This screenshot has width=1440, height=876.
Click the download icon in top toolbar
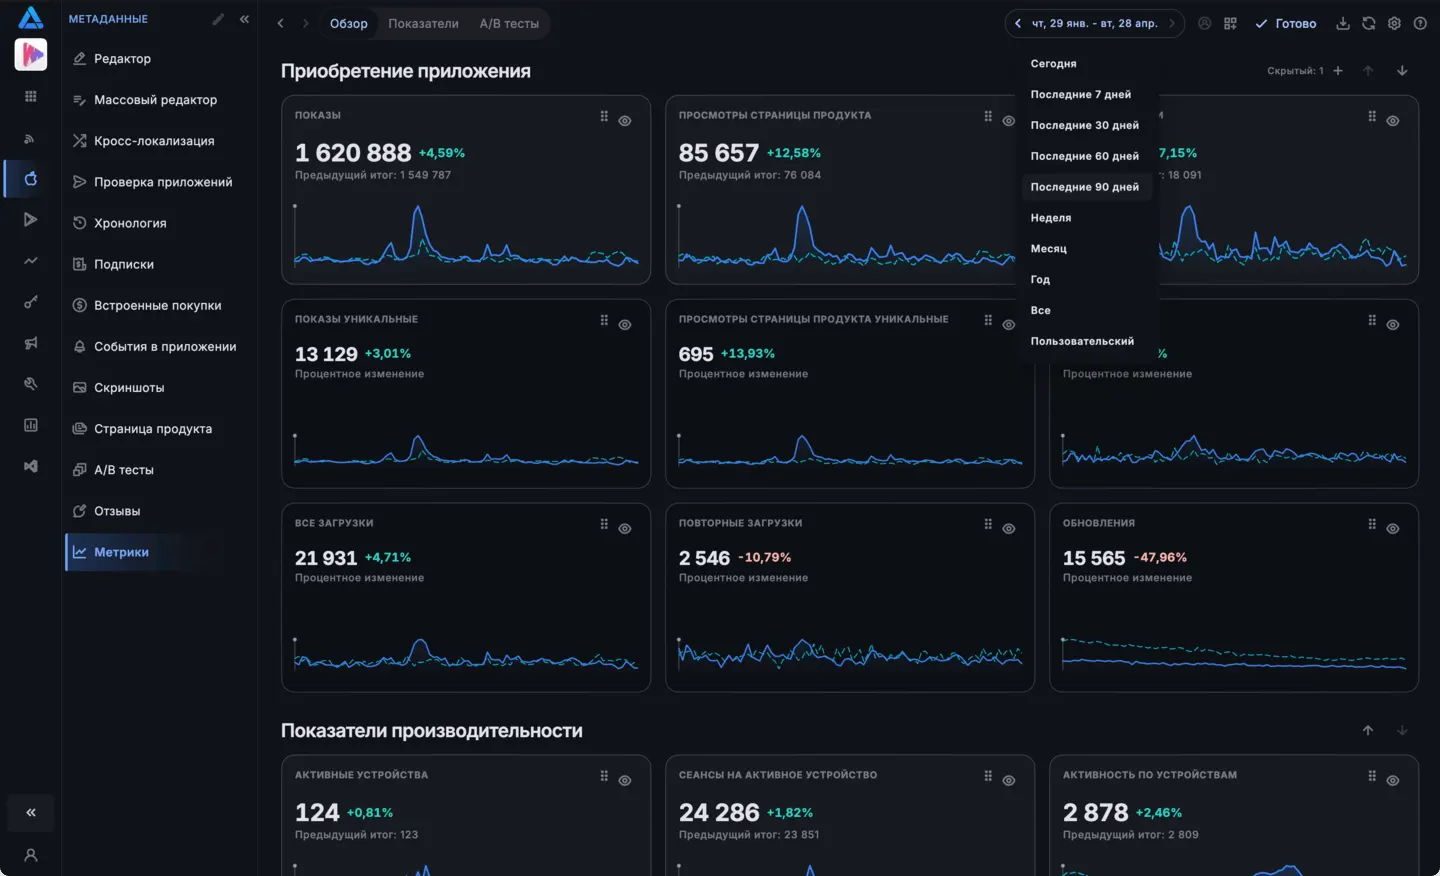[1343, 23]
